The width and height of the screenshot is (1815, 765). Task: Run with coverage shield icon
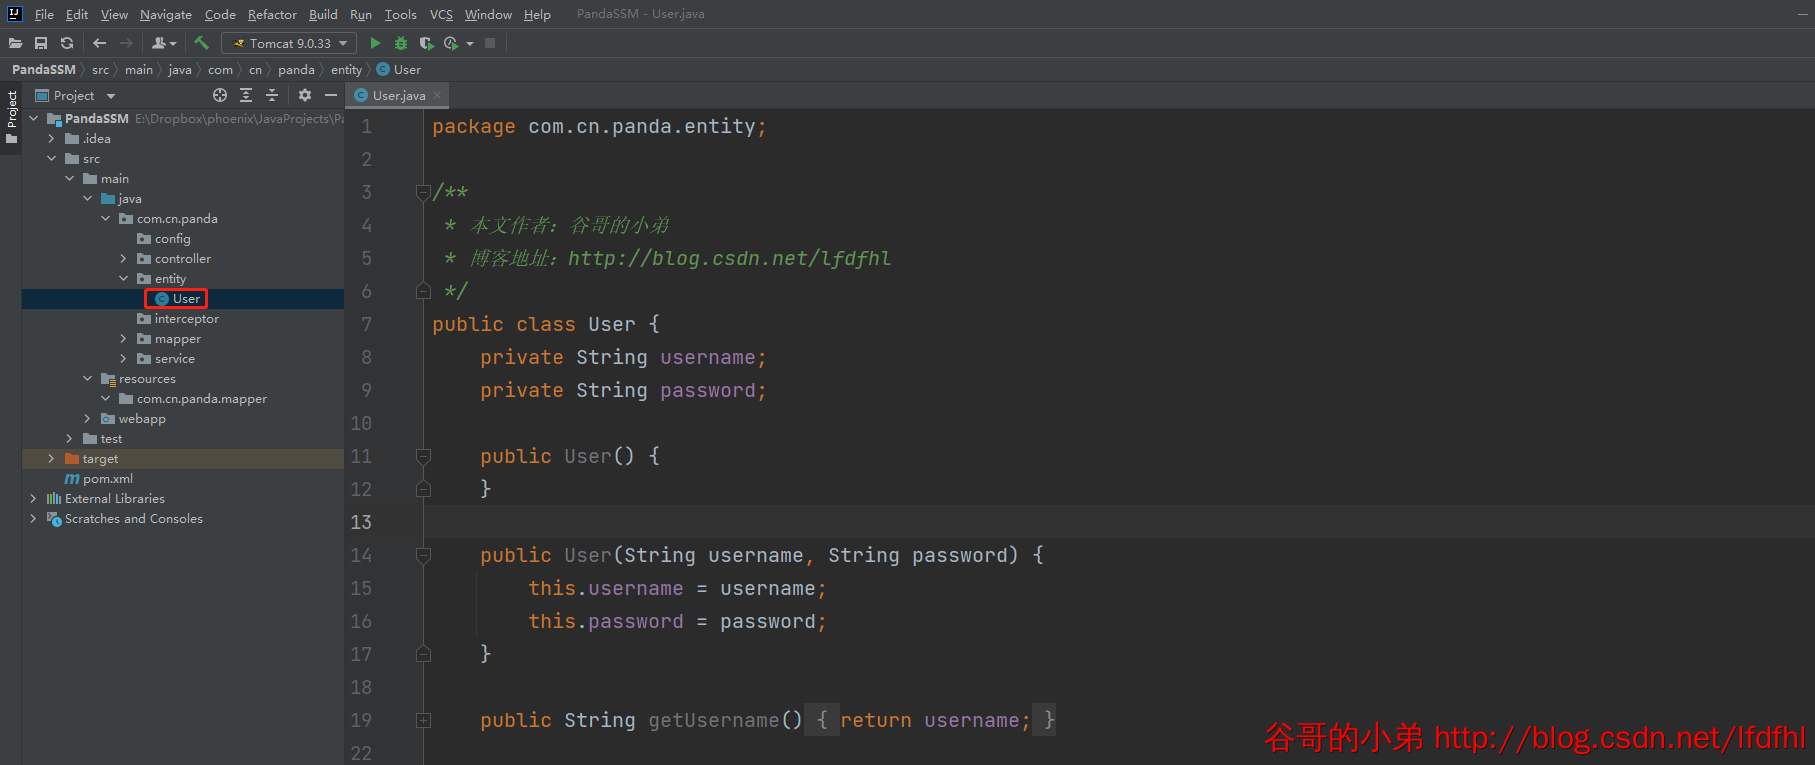coord(426,43)
